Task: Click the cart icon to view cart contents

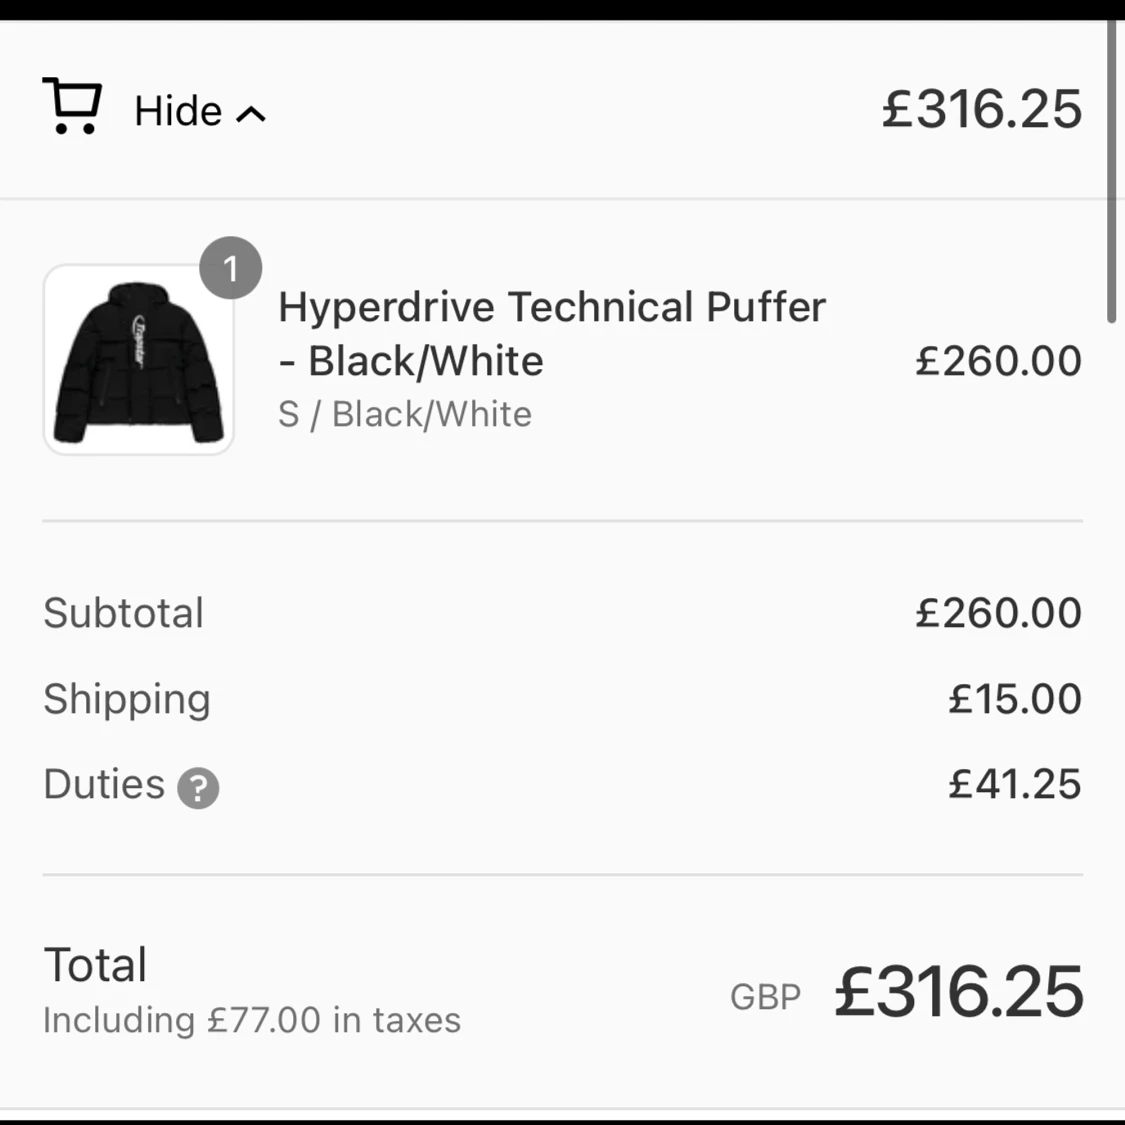Action: click(x=70, y=105)
